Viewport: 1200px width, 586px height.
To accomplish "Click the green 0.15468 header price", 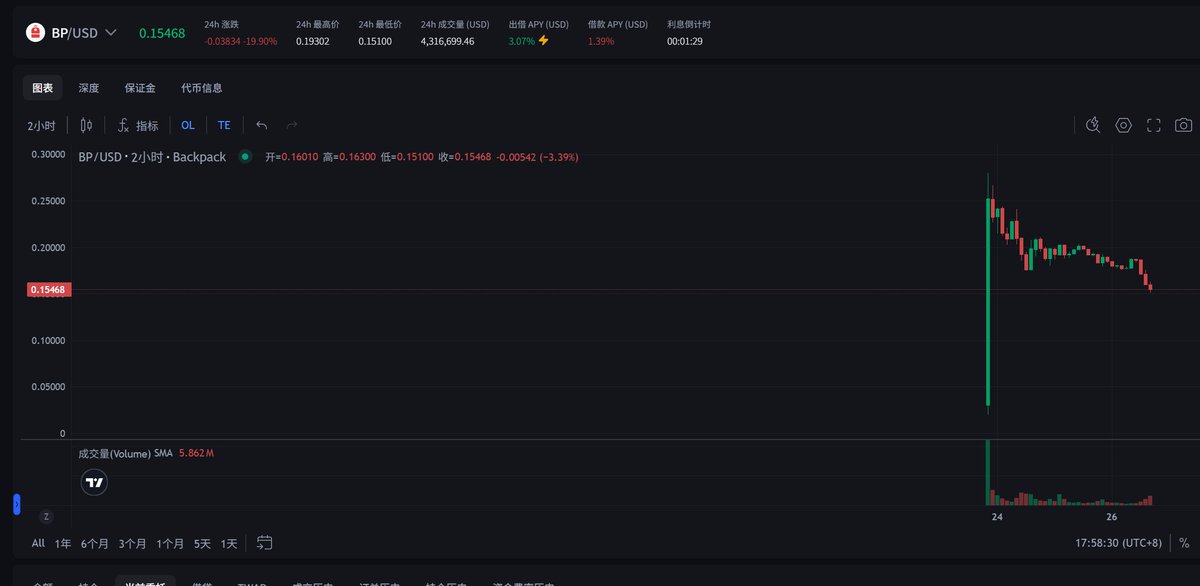I will [x=162, y=33].
